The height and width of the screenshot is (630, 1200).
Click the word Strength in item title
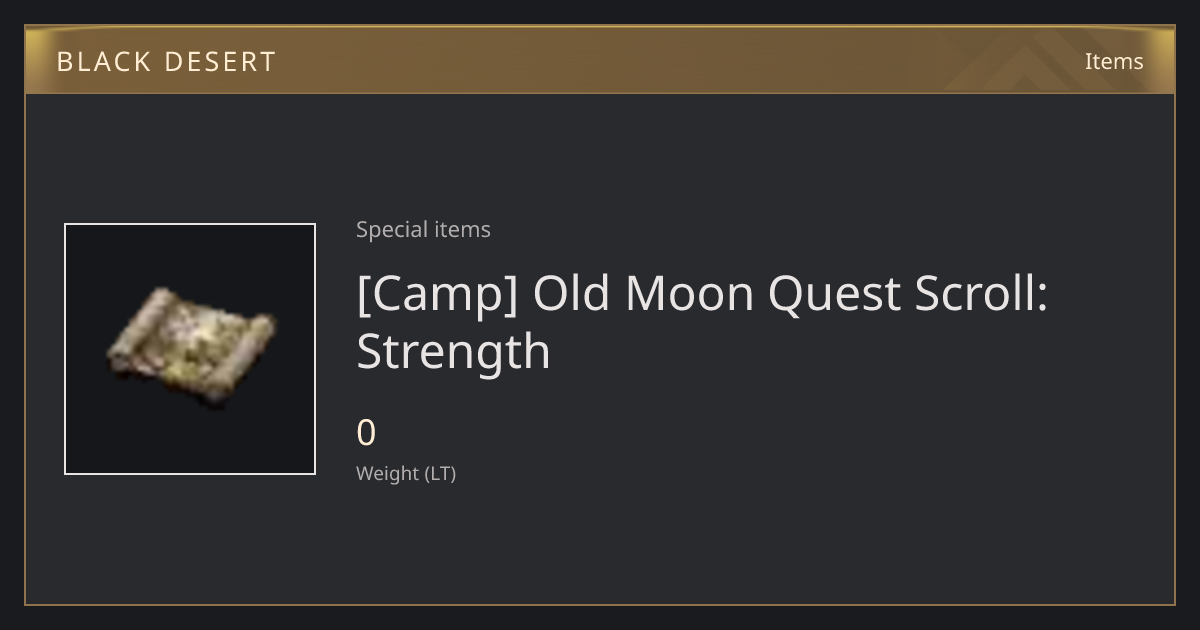pos(453,352)
